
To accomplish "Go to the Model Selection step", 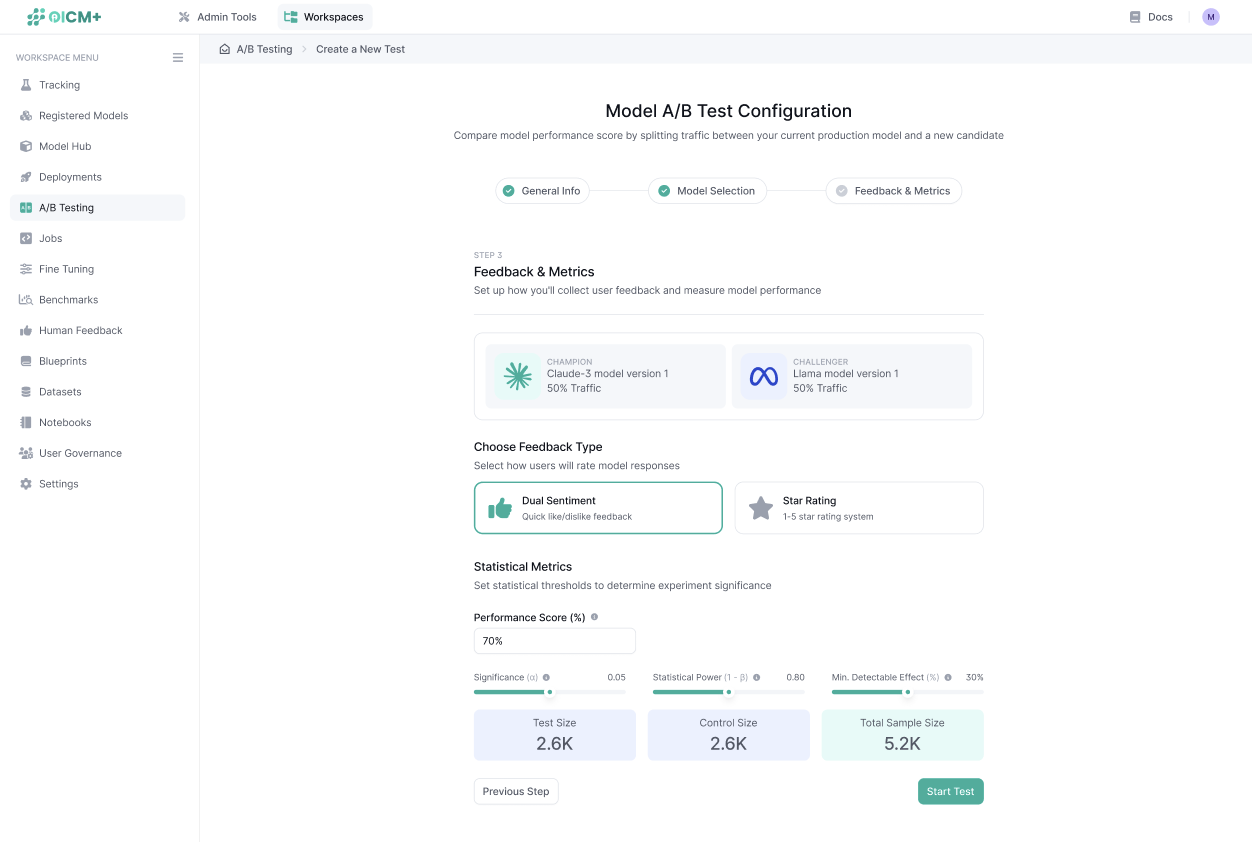I will 707,191.
